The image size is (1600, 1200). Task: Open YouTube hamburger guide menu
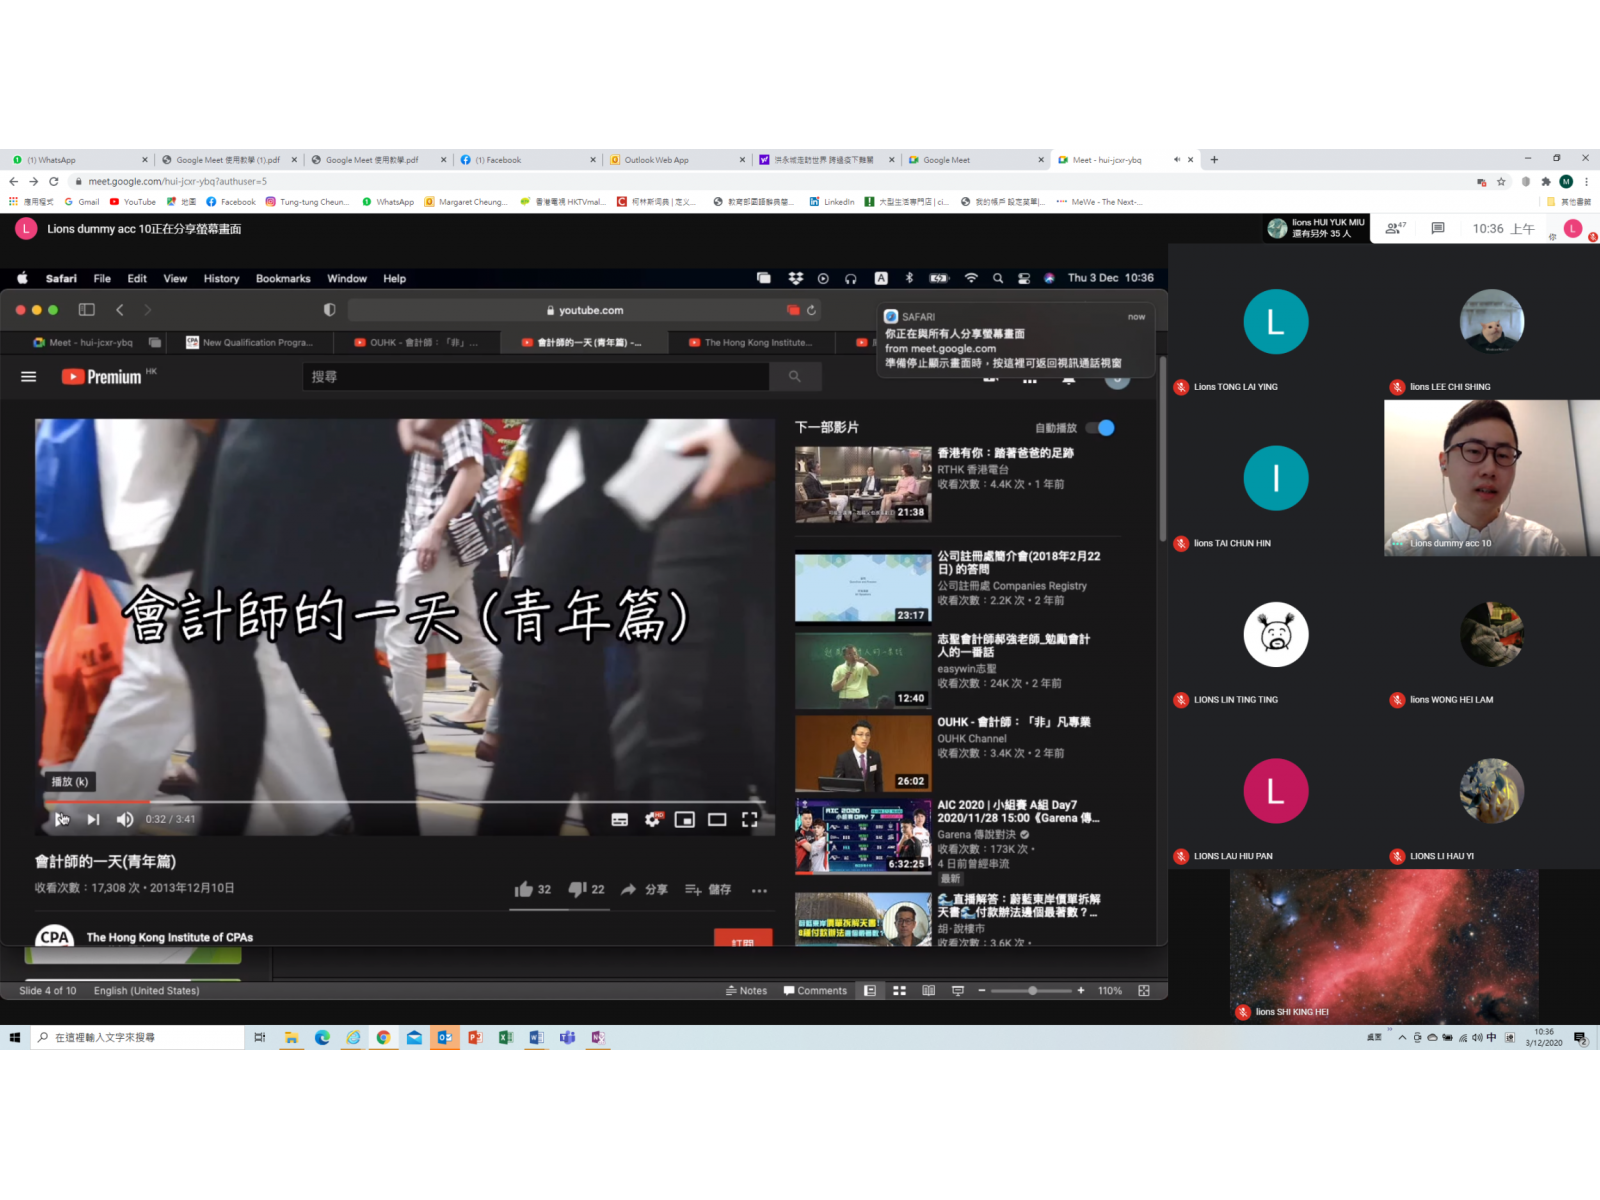coord(29,377)
